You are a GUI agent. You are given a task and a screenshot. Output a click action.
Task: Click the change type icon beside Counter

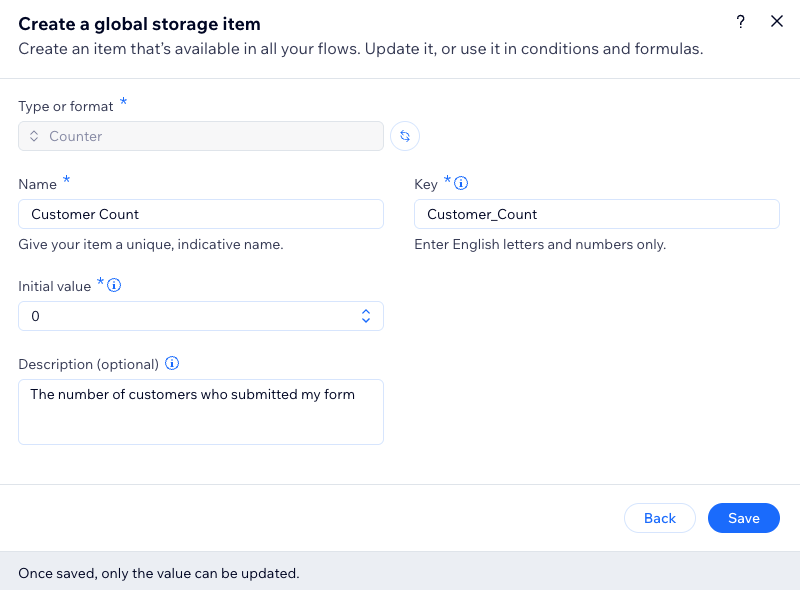tap(405, 136)
